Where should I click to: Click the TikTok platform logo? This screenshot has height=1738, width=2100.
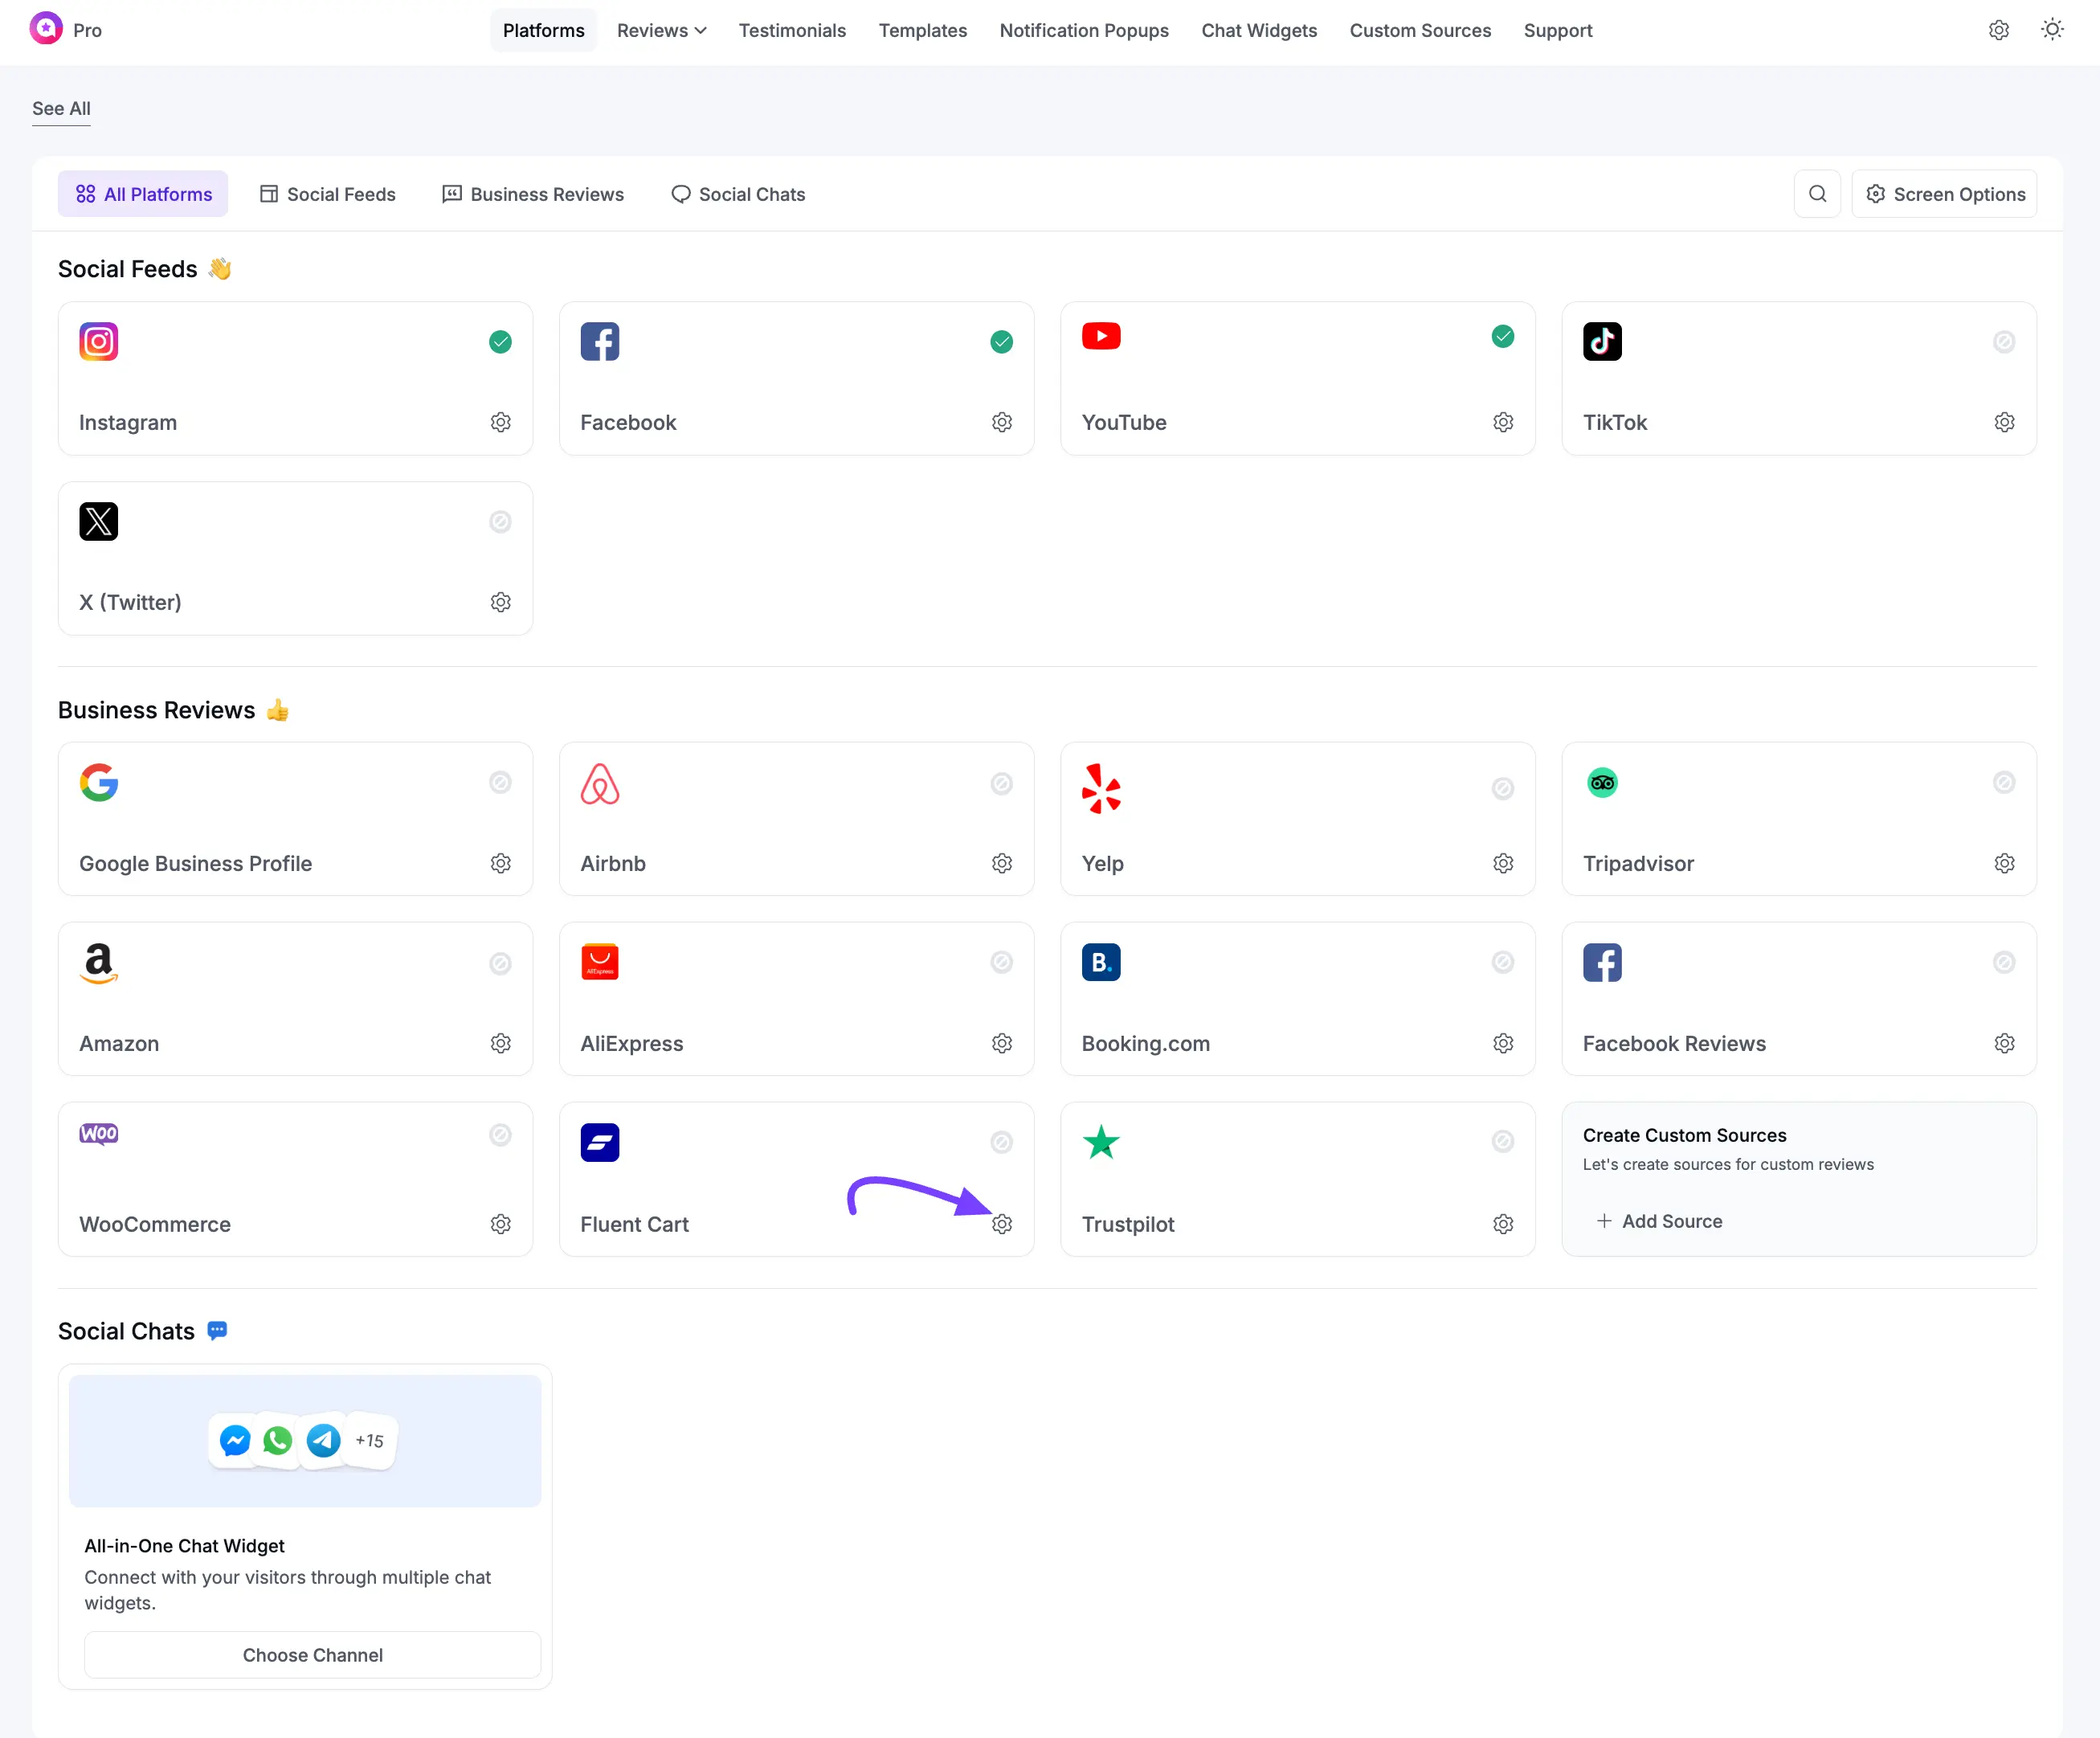[x=1602, y=342]
